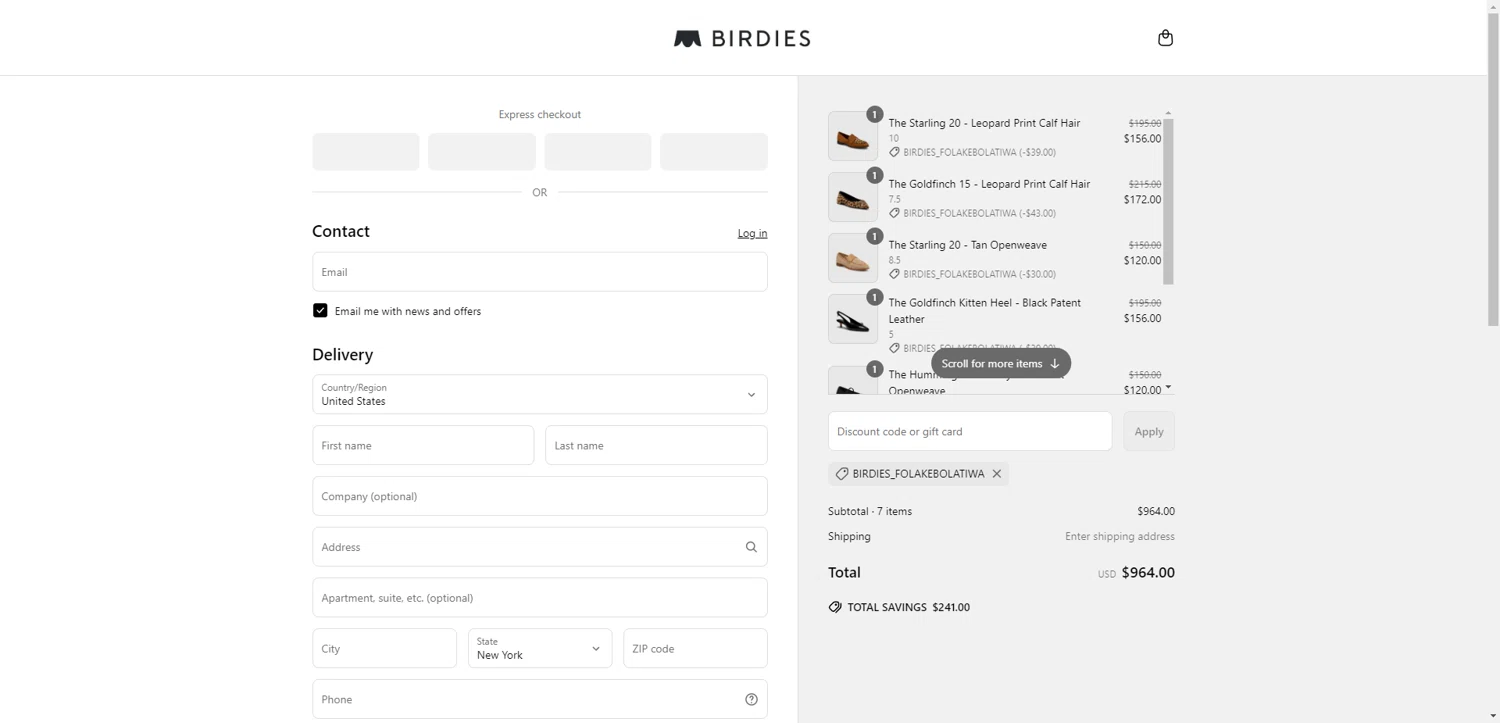1500x723 pixels.
Task: Focus the City field
Action: 384,649
